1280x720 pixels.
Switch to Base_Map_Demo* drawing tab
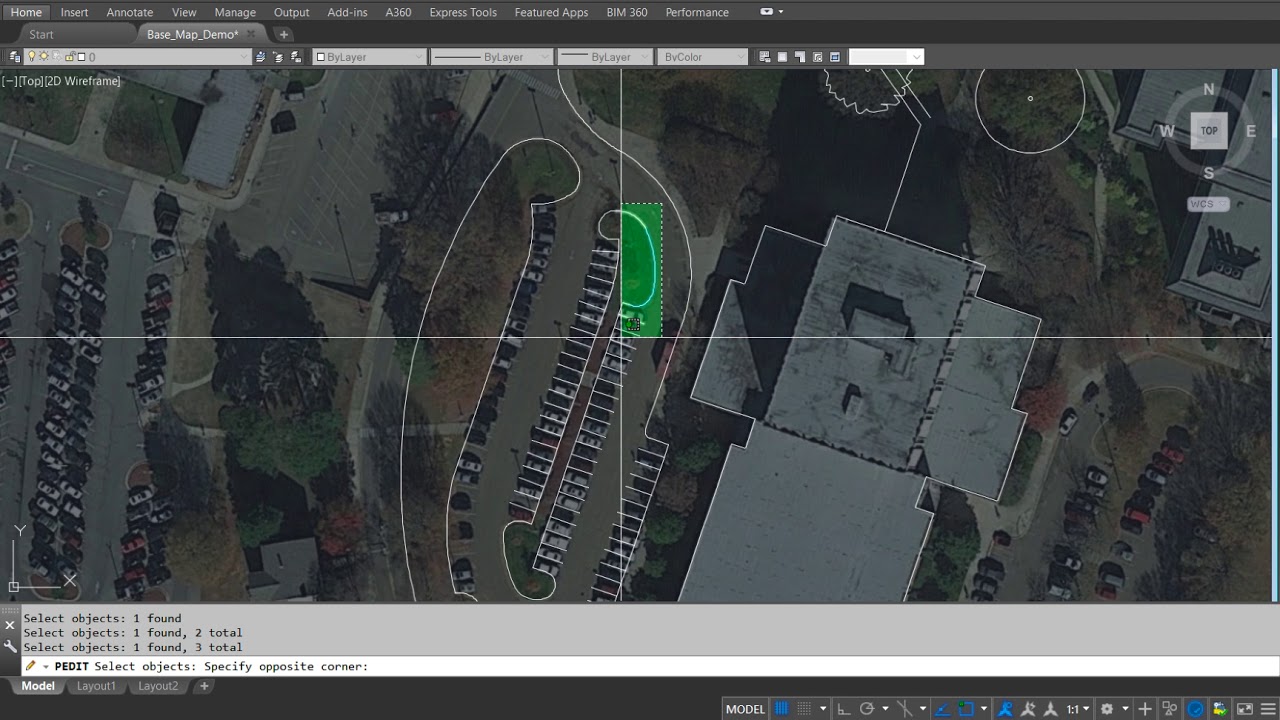coord(193,34)
